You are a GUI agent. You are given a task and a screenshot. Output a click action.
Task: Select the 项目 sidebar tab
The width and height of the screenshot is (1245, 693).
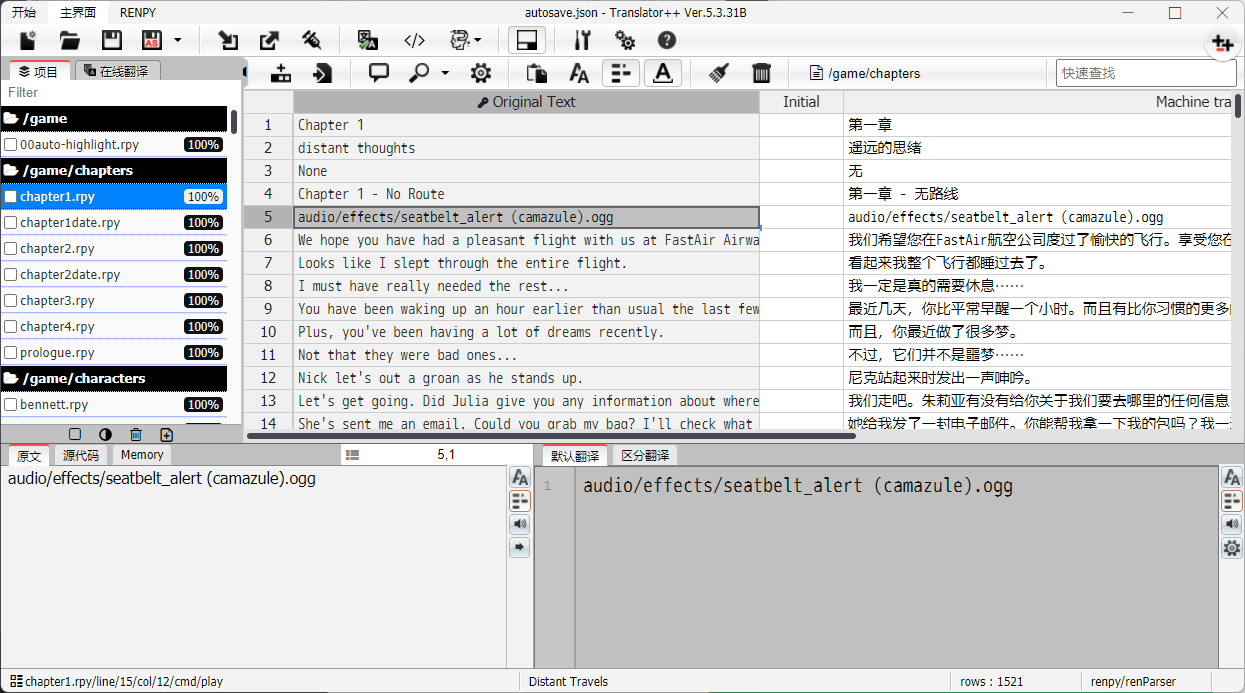point(39,71)
